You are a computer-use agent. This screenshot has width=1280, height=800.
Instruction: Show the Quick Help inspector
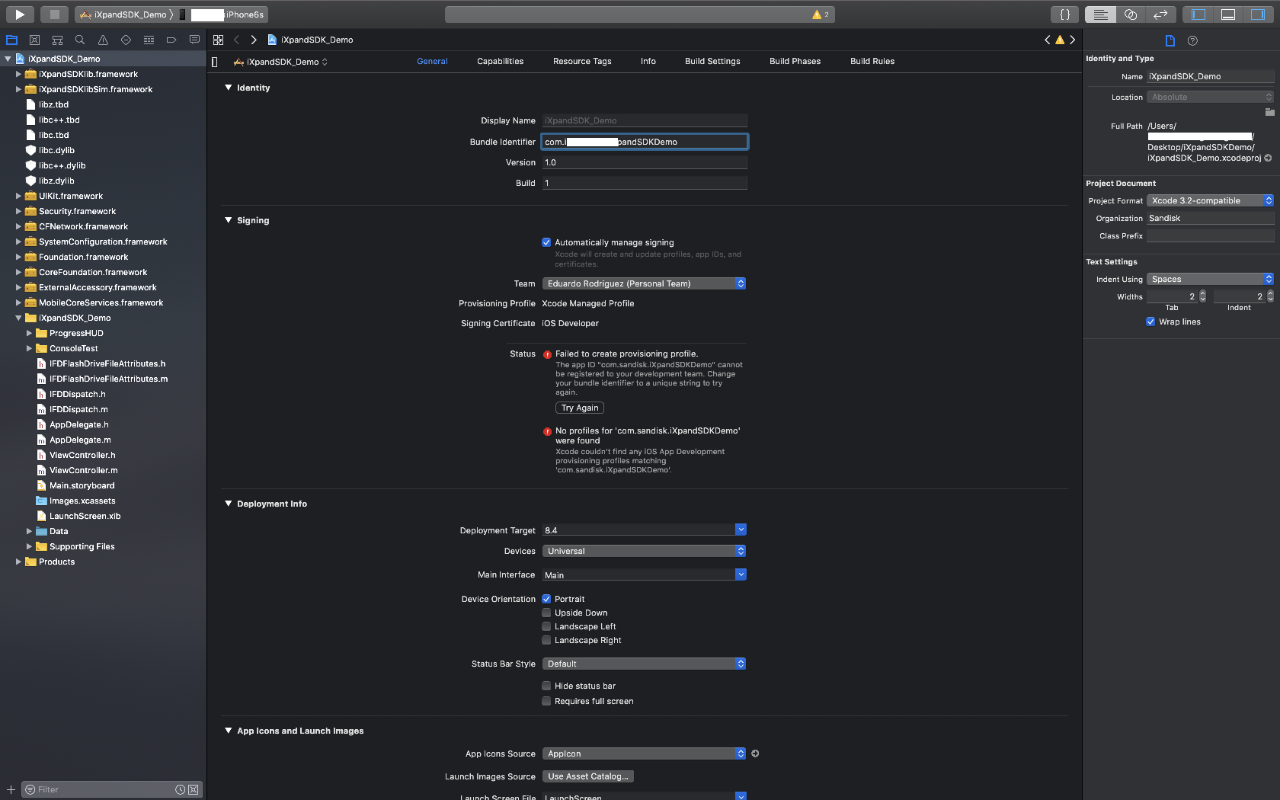pyautogui.click(x=1192, y=41)
